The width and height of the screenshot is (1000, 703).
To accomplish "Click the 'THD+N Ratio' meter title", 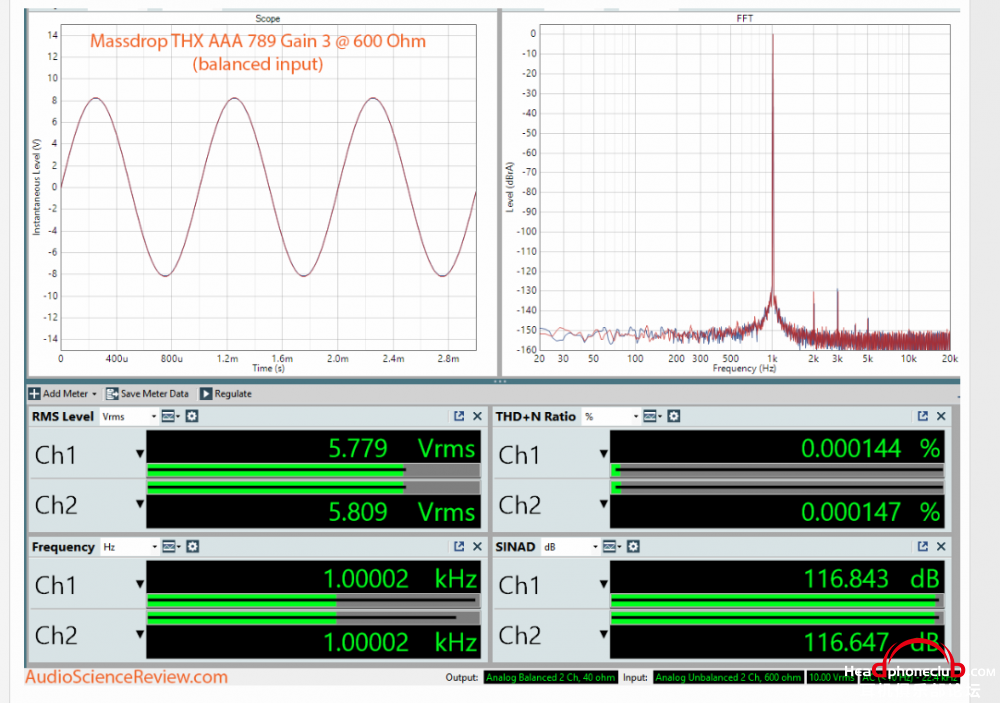I will pos(536,417).
